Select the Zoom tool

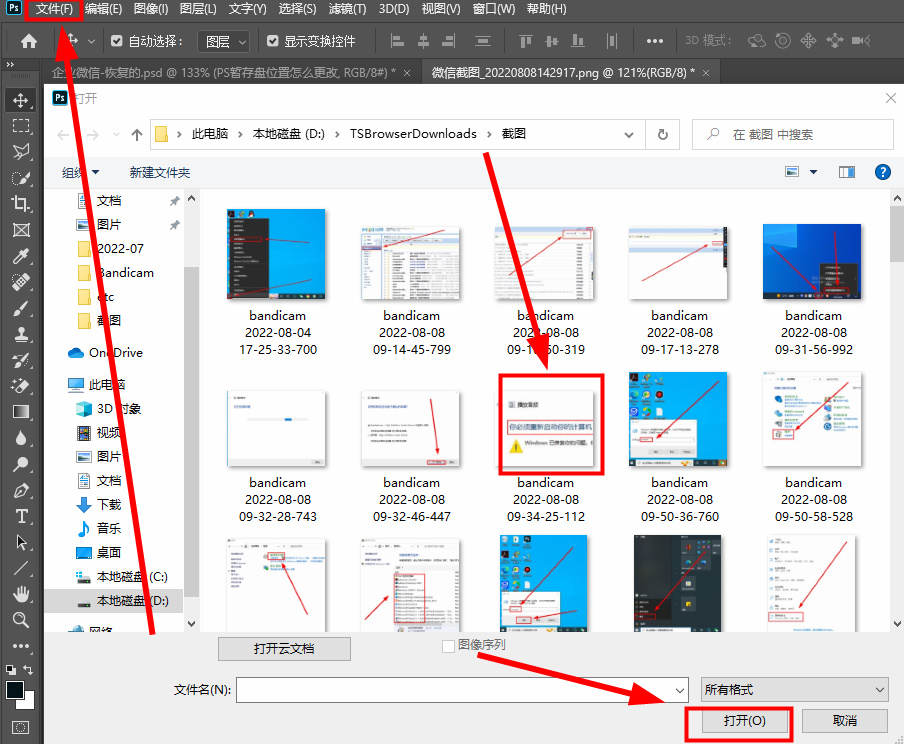point(20,620)
